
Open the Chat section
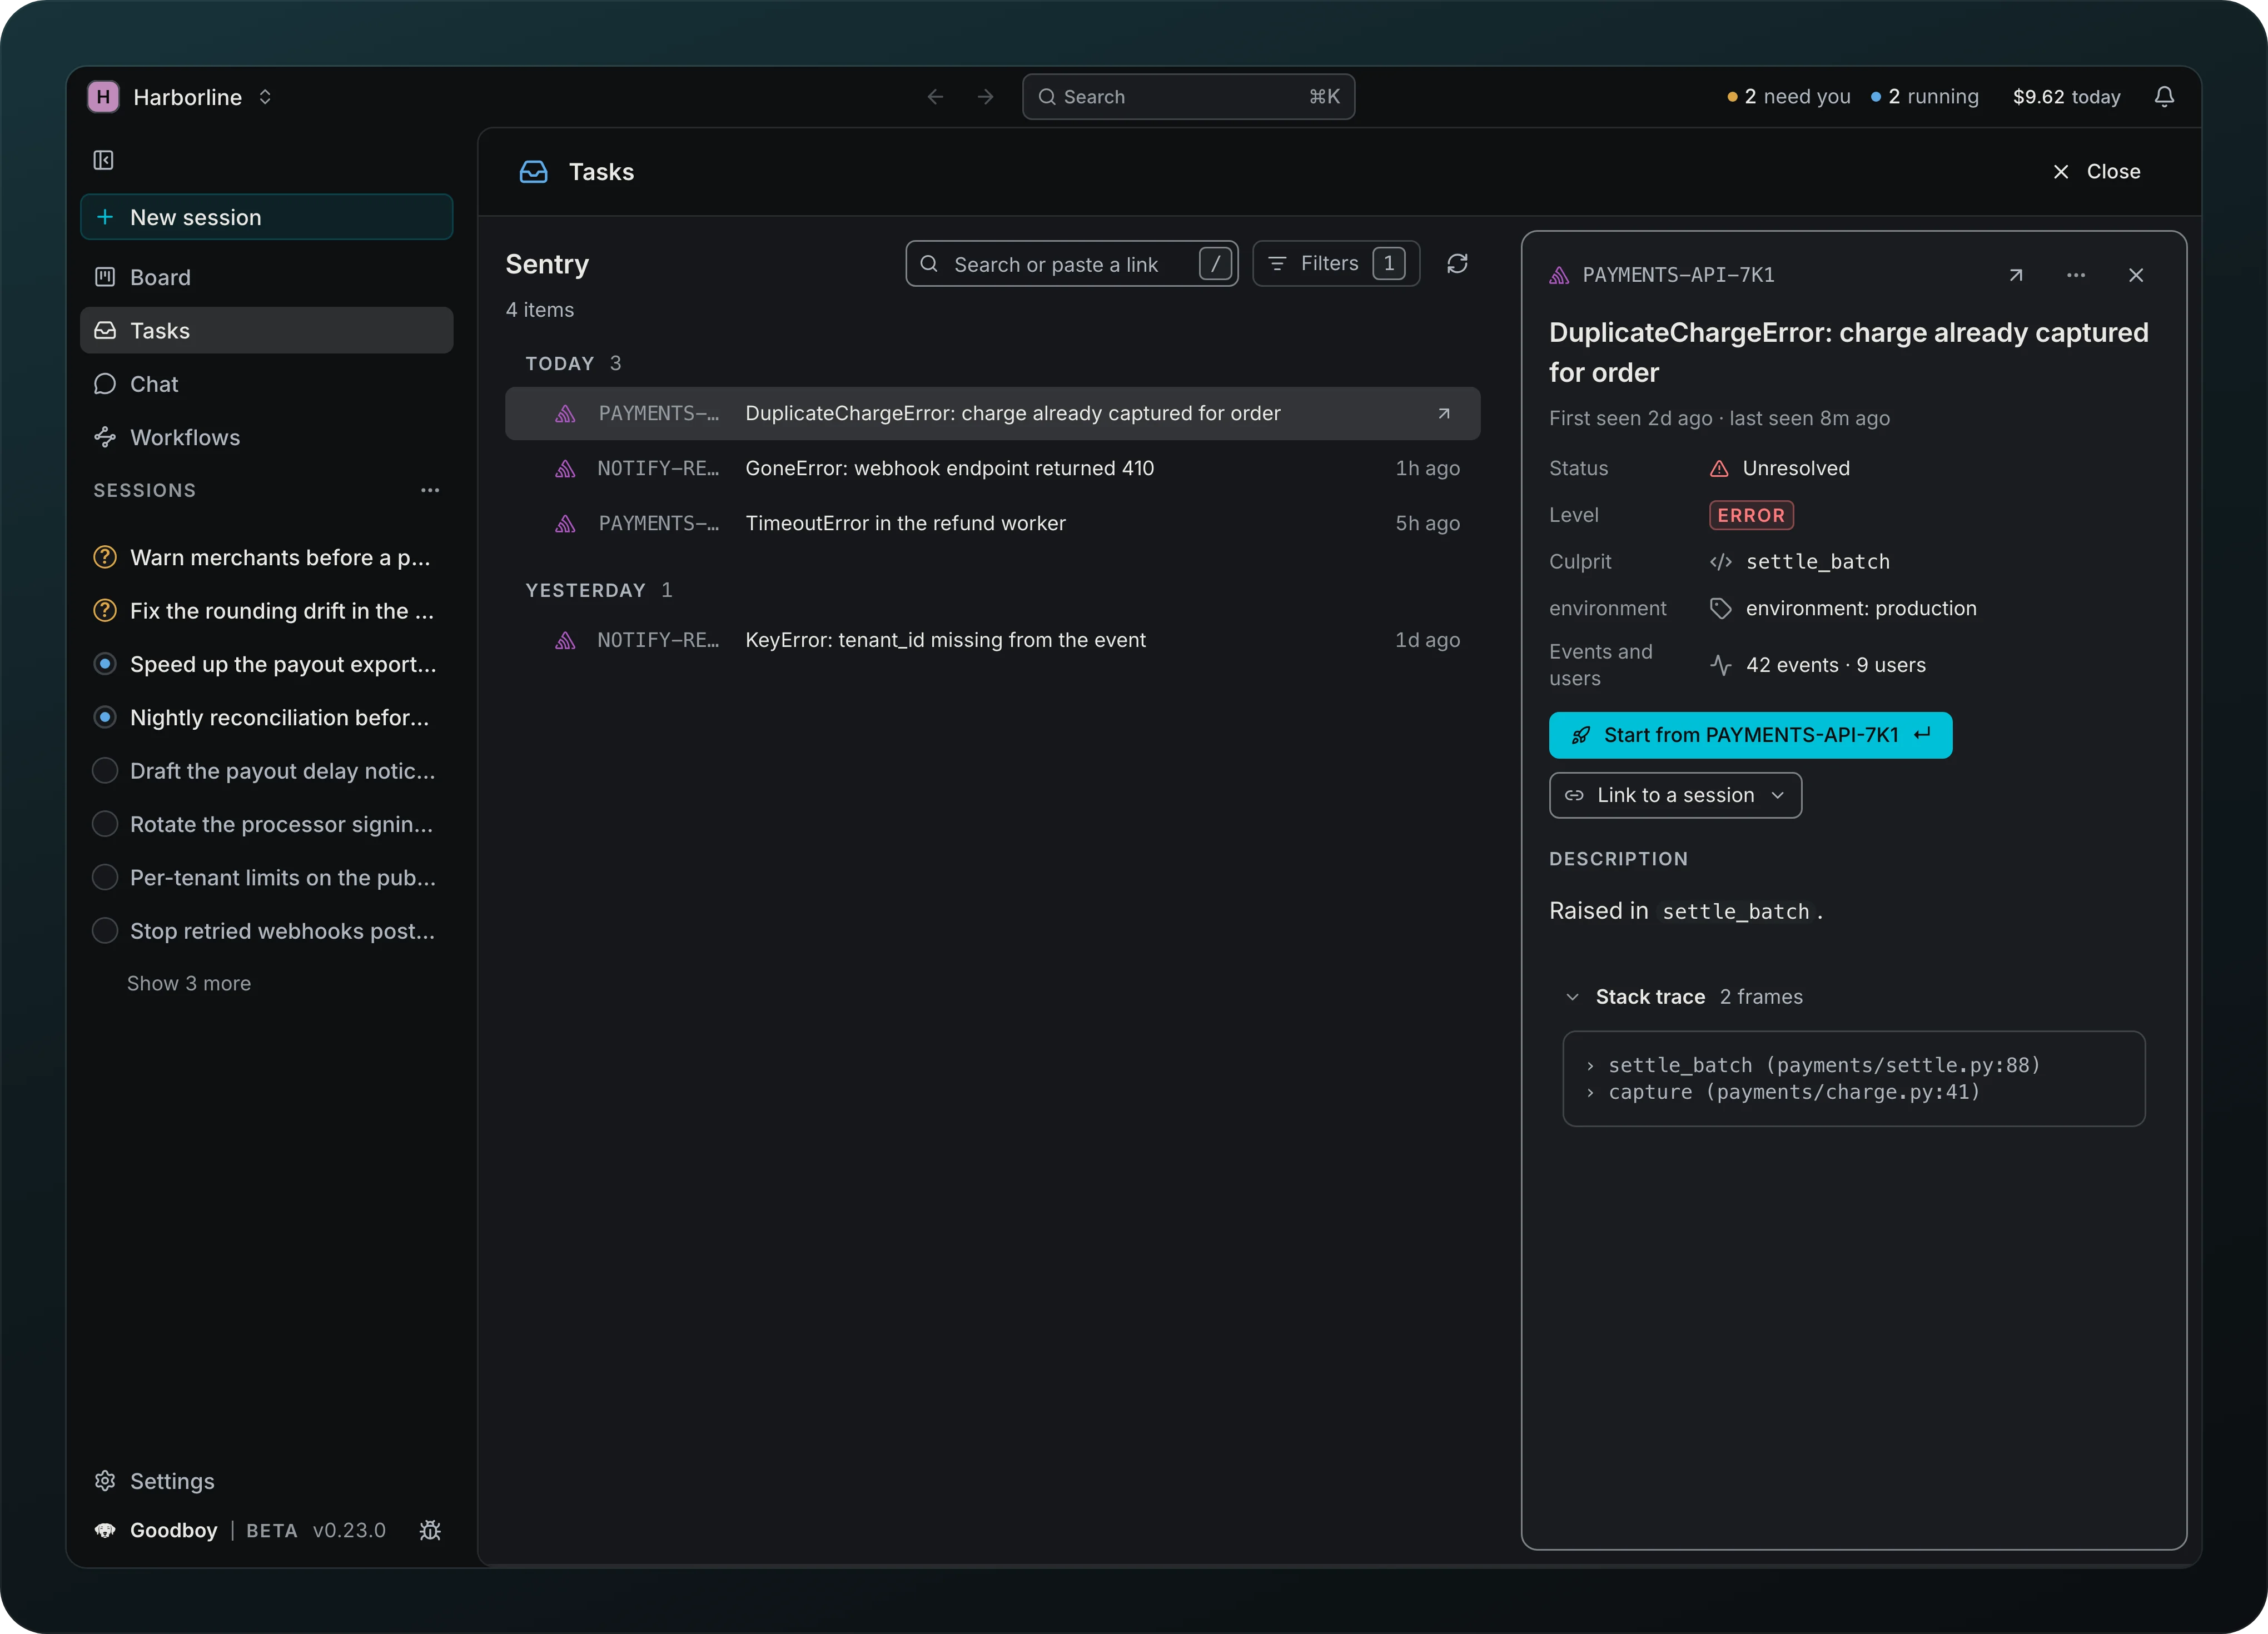point(266,384)
